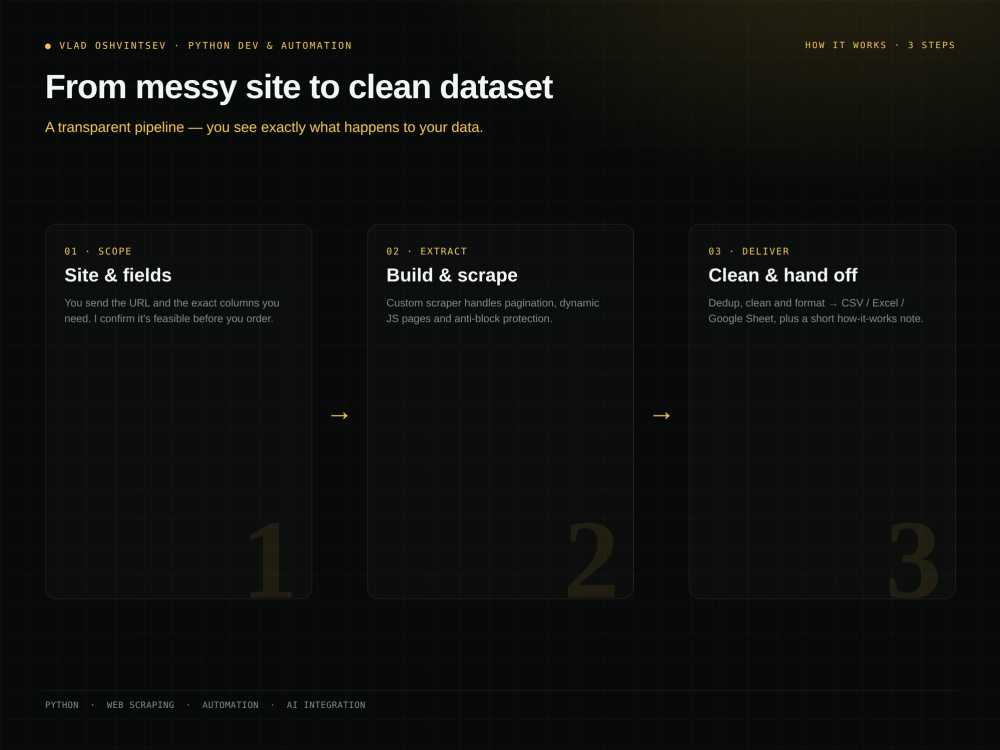This screenshot has height=750, width=1000.
Task: Click the 'WEB SCRAPING' footer tag
Action: (140, 705)
